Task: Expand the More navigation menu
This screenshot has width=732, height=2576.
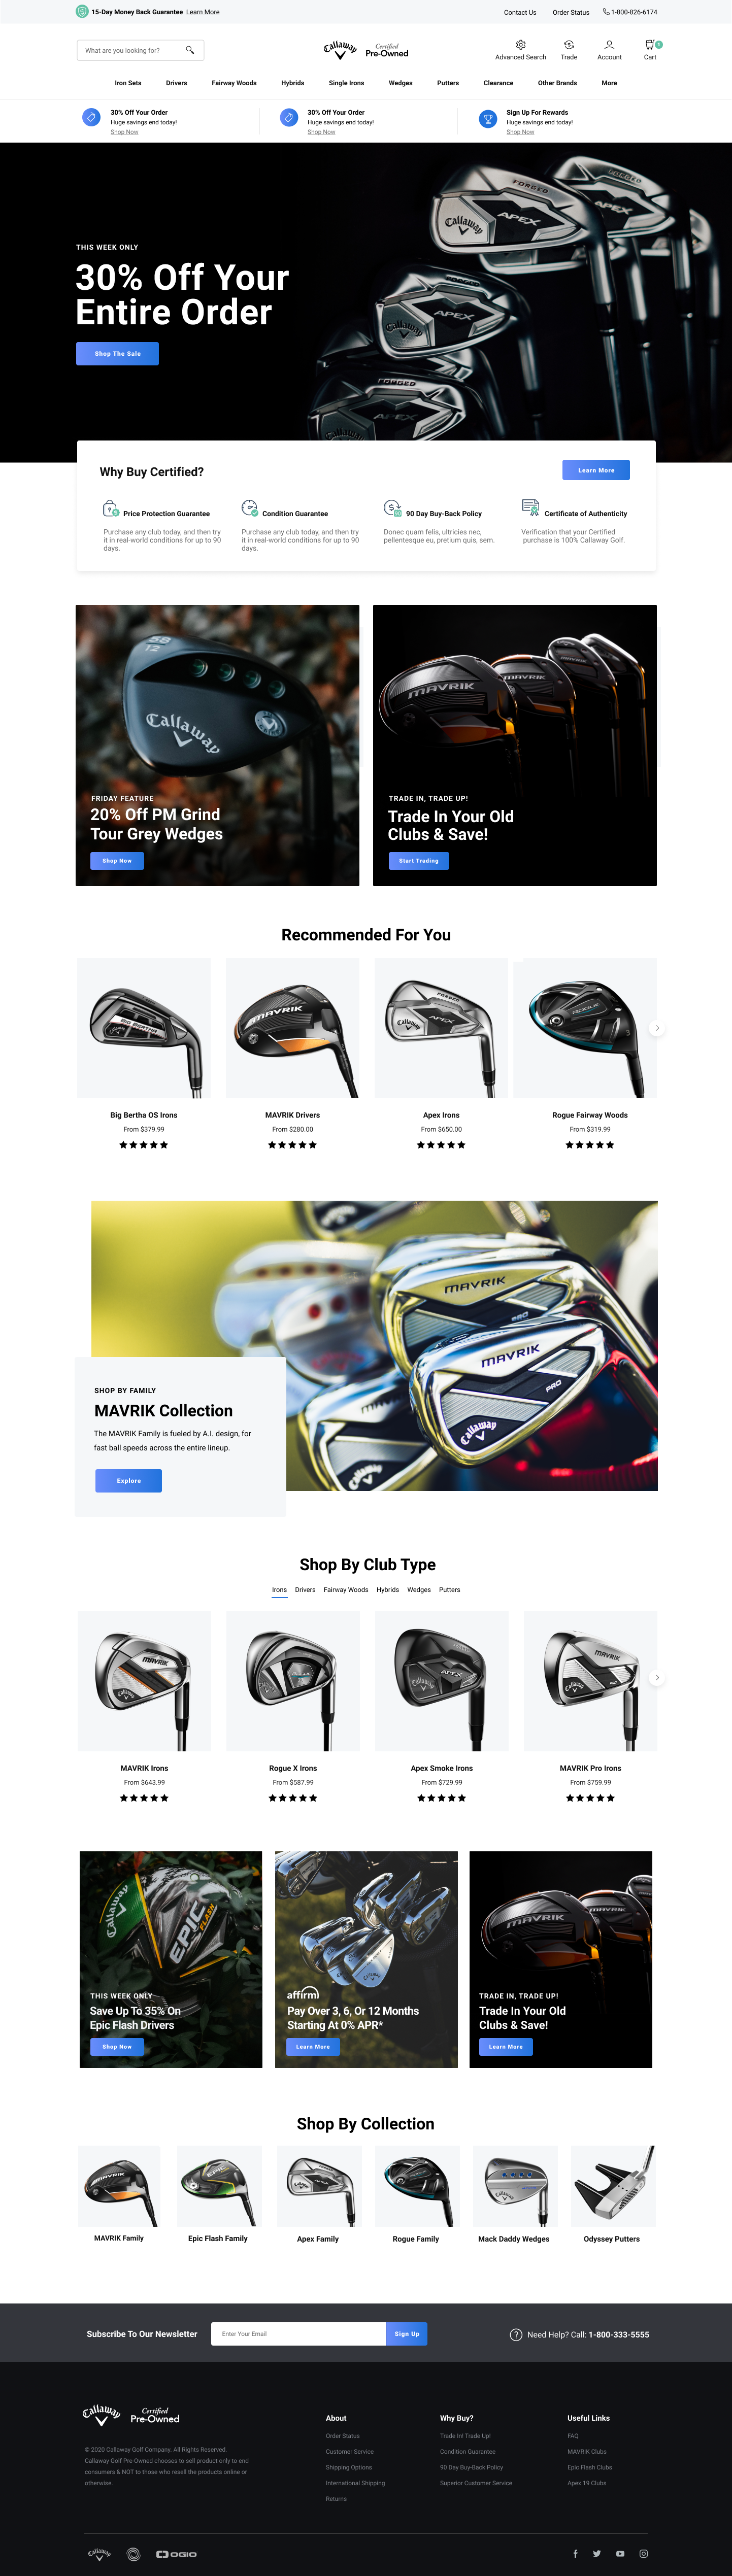Action: [609, 83]
